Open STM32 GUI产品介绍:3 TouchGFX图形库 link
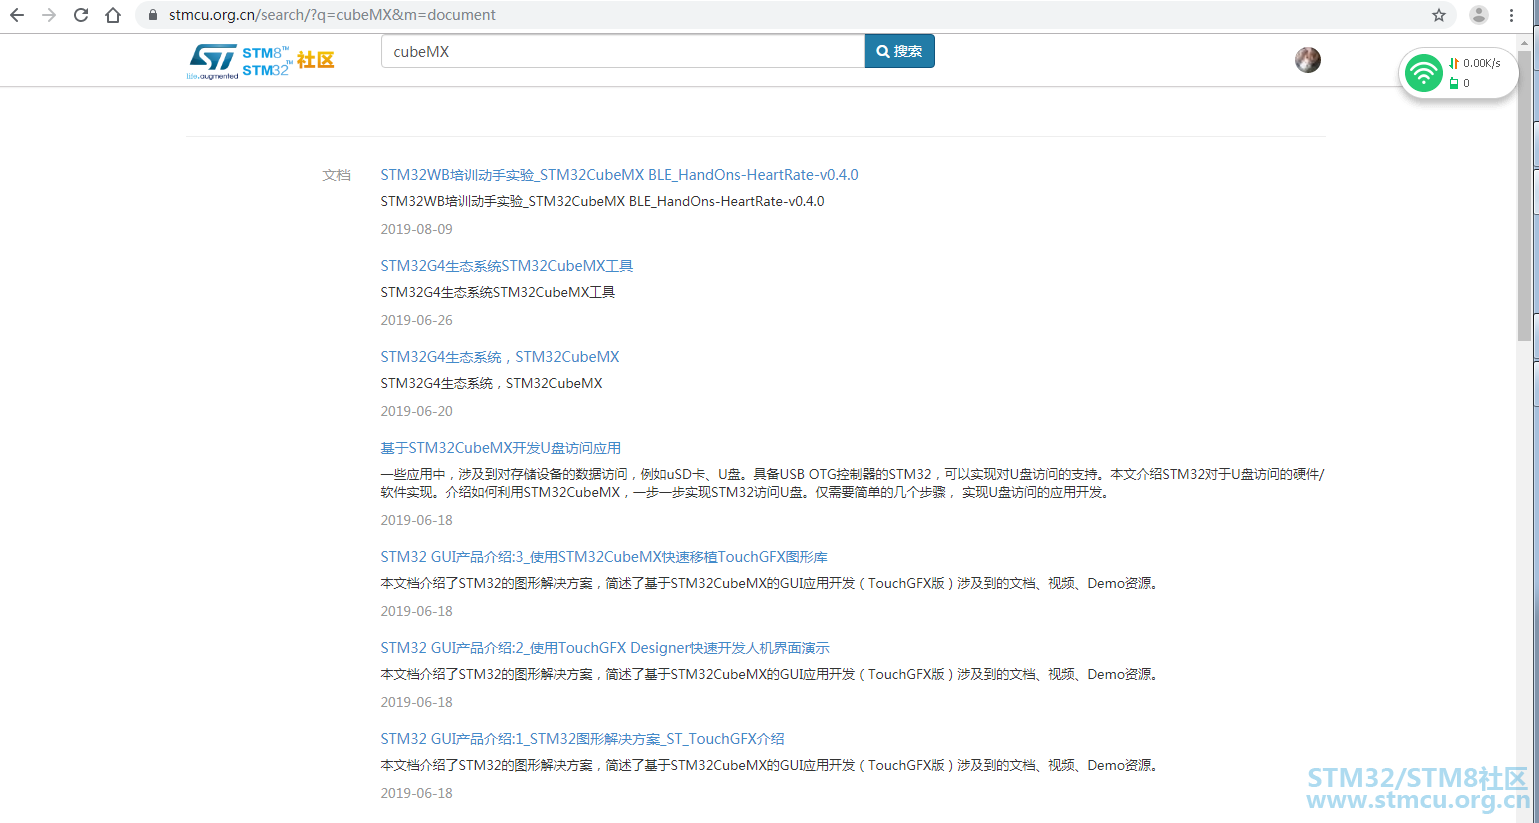The width and height of the screenshot is (1539, 823). pyautogui.click(x=604, y=557)
